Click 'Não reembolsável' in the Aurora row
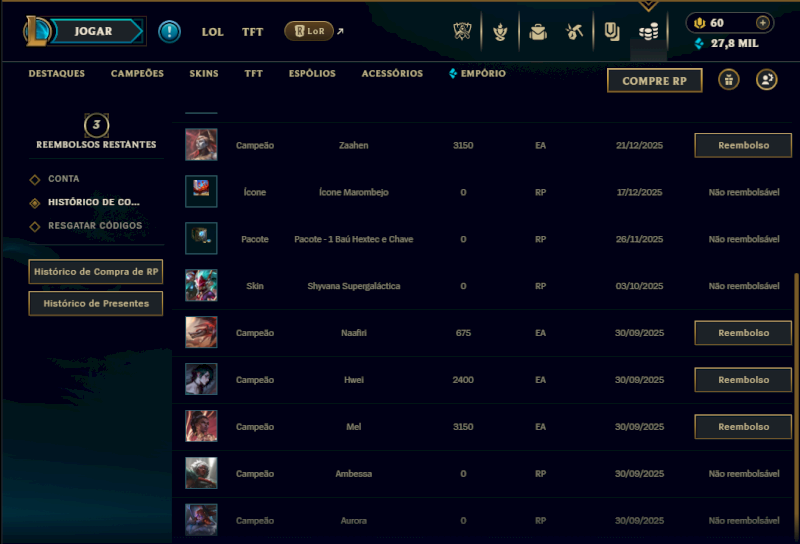Image resolution: width=800 pixels, height=544 pixels. tap(743, 521)
